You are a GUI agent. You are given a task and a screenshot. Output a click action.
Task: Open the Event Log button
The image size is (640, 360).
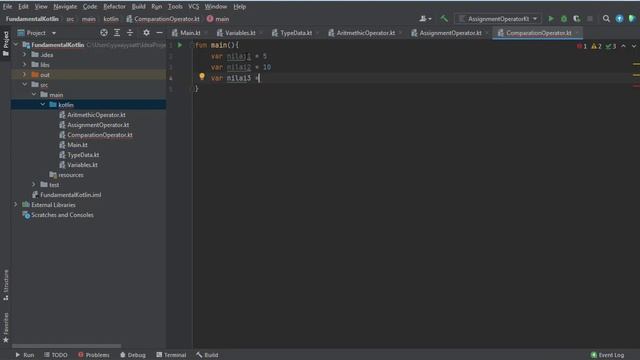[x=608, y=355]
